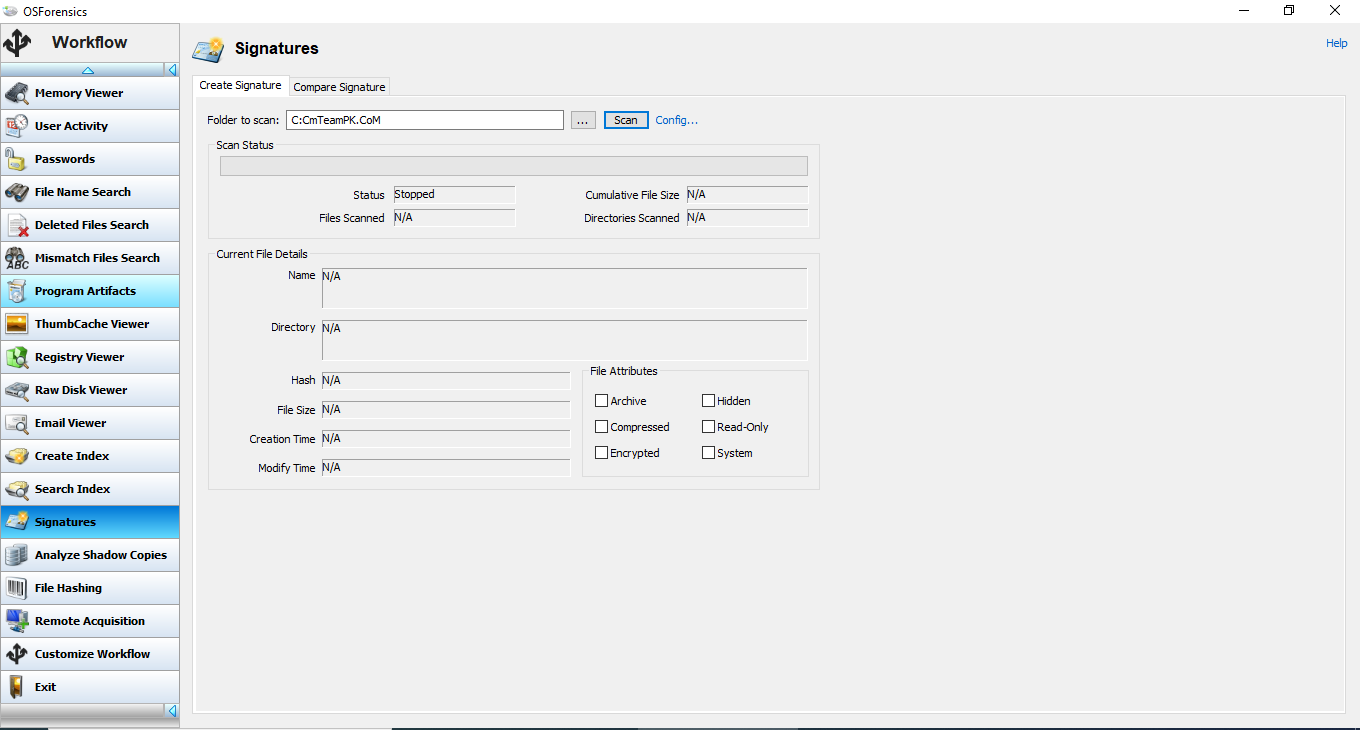The image size is (1360, 730).
Task: Launch the File Hashing module
Action: click(x=90, y=588)
